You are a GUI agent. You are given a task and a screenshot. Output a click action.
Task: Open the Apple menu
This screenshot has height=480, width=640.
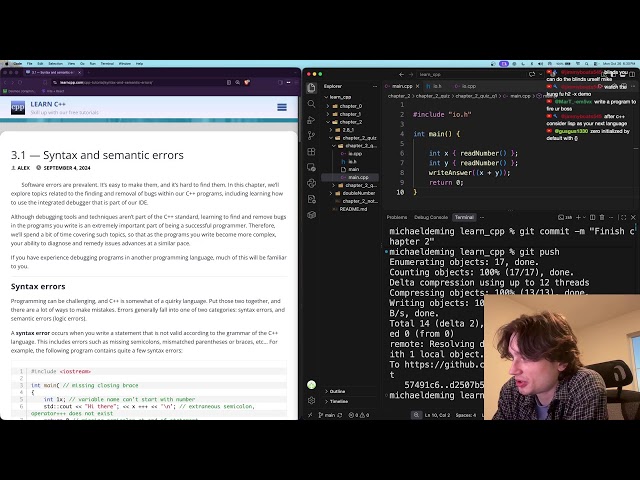[x=7, y=64]
